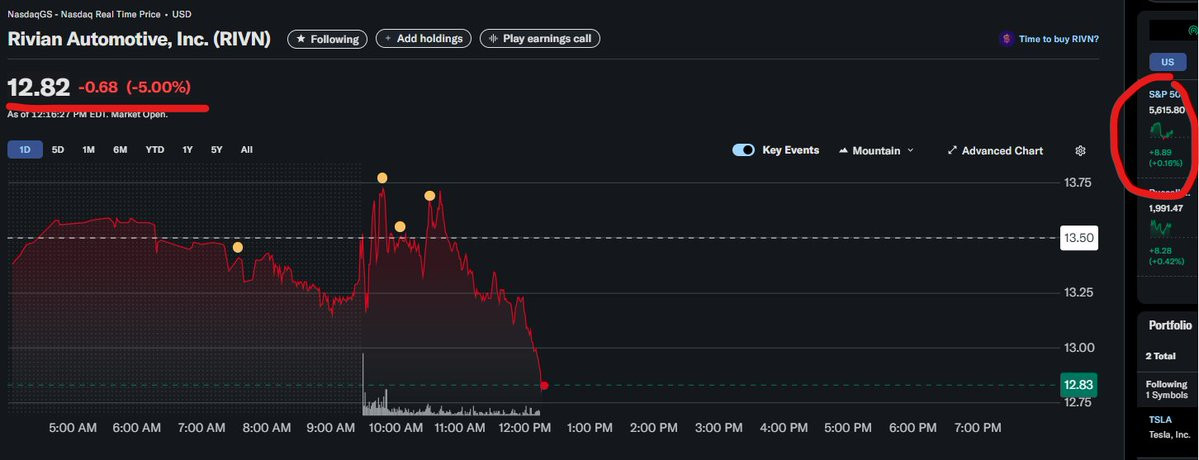Image resolution: width=1199 pixels, height=460 pixels.
Task: Select the US market tab in sidebar
Action: pos(1168,62)
